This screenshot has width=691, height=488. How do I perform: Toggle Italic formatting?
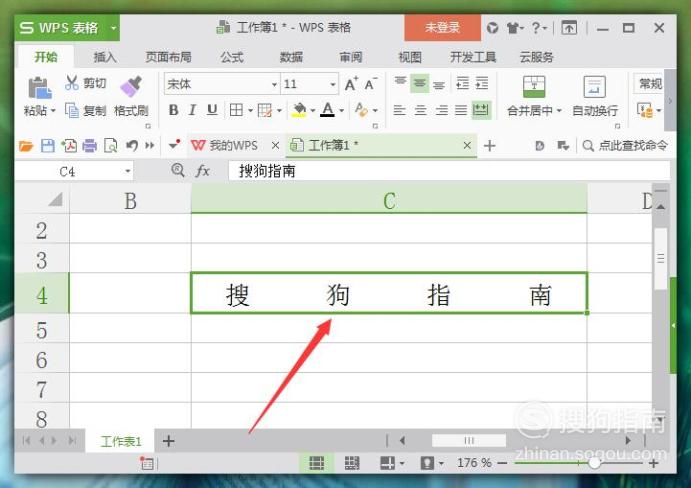[192, 110]
